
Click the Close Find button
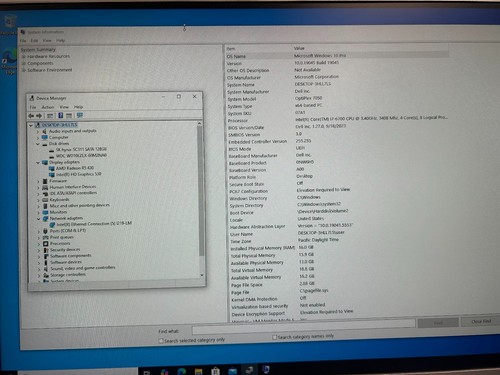[481, 321]
